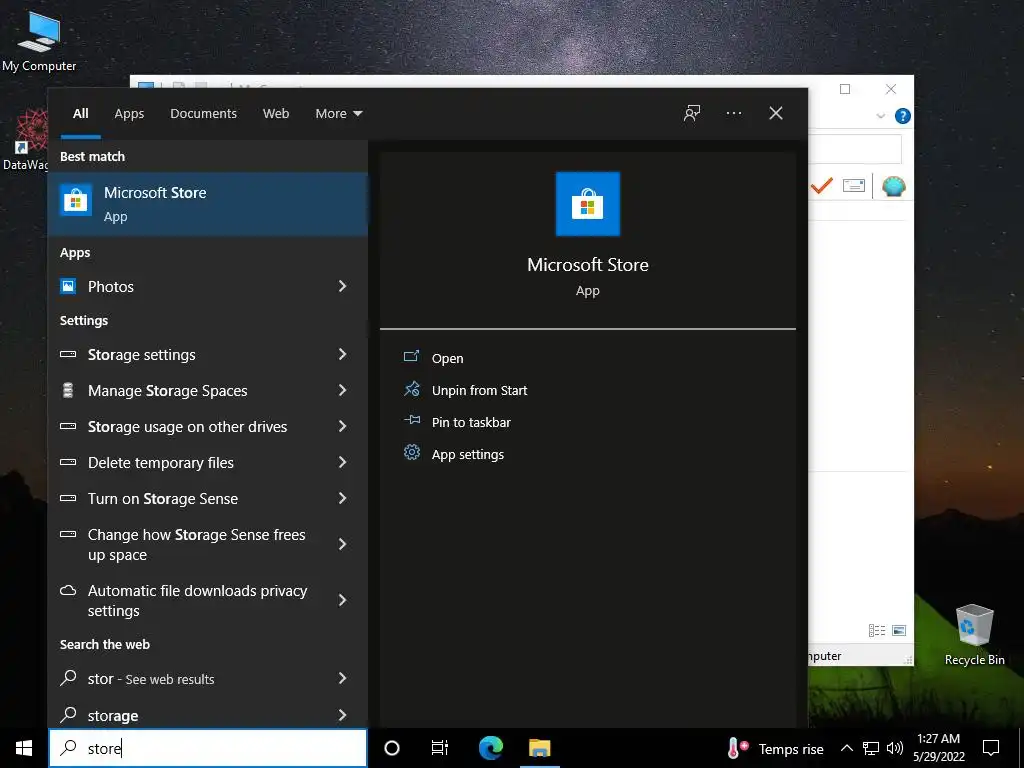1024x768 pixels.
Task: Click the shell icon in background window toolbar
Action: pyautogui.click(x=893, y=186)
